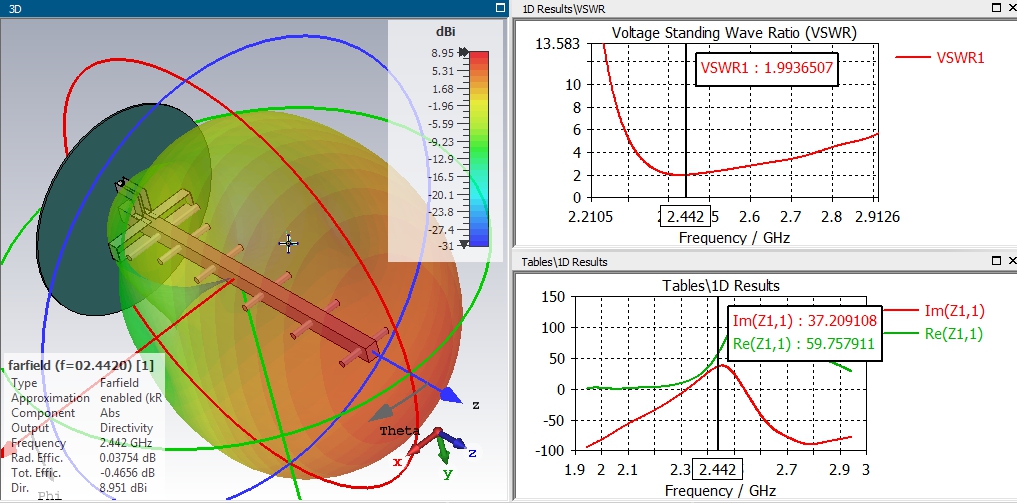The height and width of the screenshot is (503, 1017).
Task: Click the 8.95 top colorbar value
Action: click(x=440, y=53)
